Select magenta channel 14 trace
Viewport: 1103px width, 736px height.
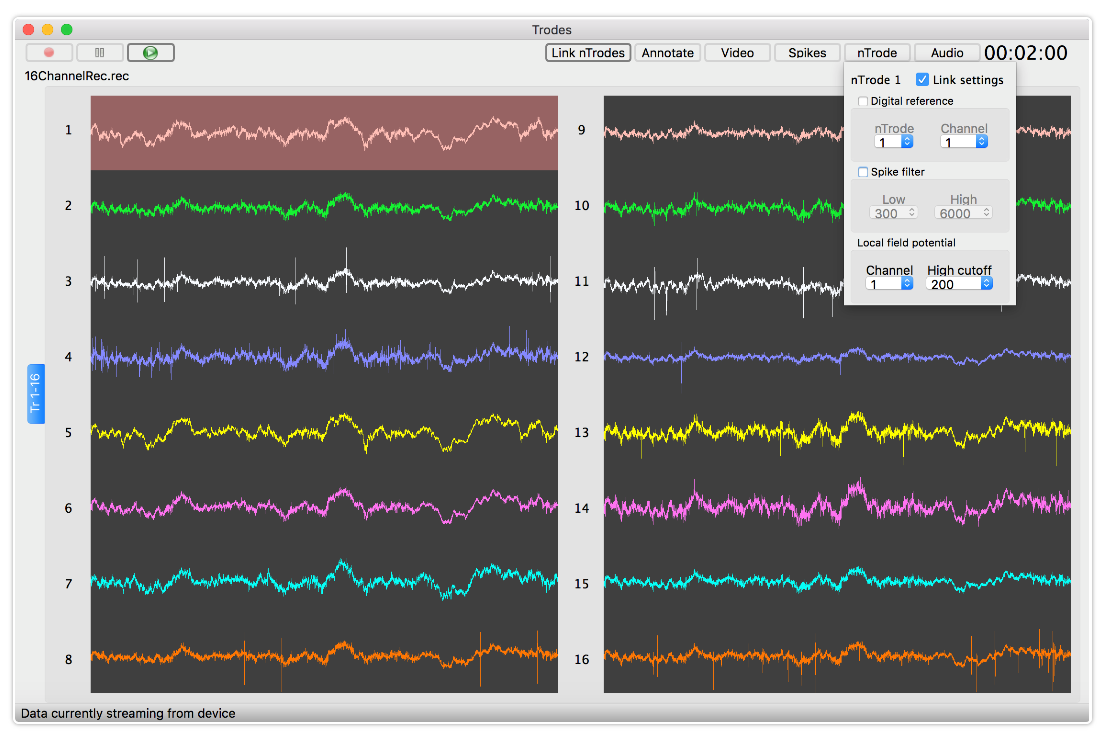tap(837, 505)
